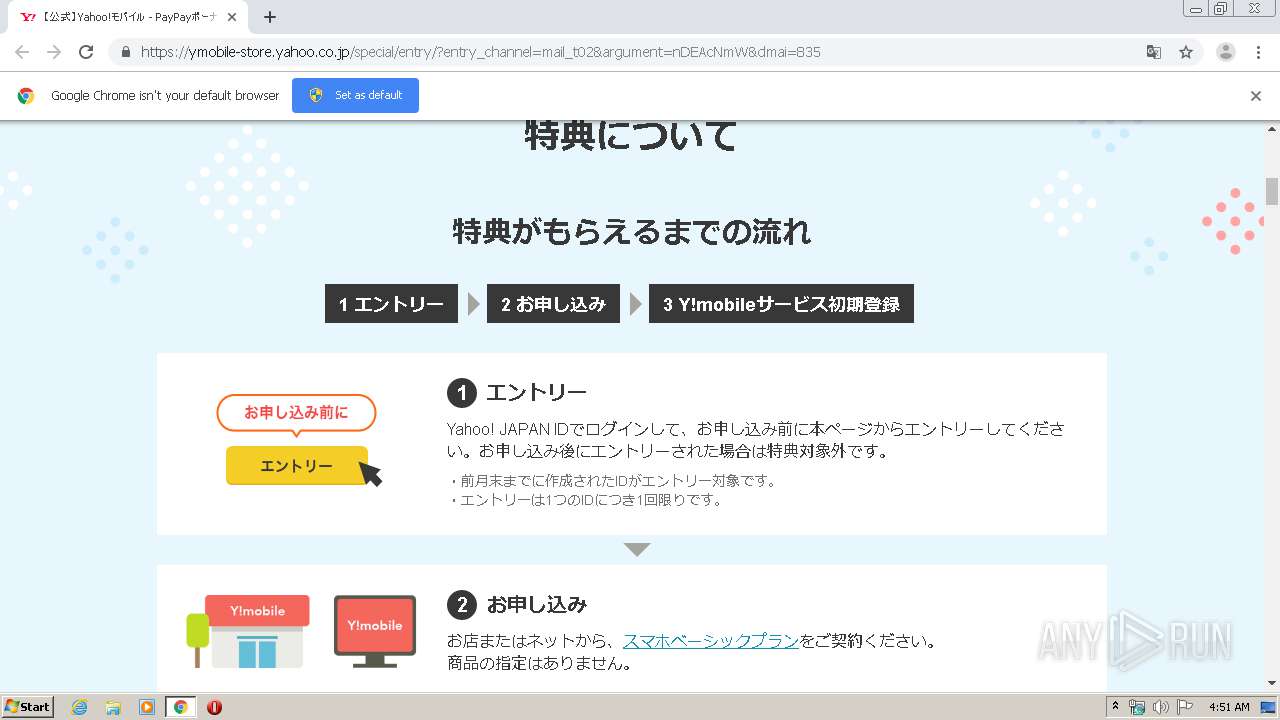Click the page vertical scrollbar thumb
Image resolution: width=1280 pixels, height=720 pixels.
click(1272, 191)
